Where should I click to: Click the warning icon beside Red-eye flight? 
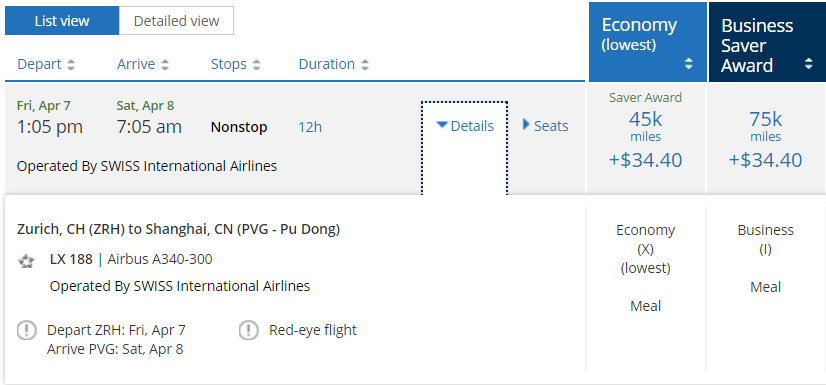249,331
